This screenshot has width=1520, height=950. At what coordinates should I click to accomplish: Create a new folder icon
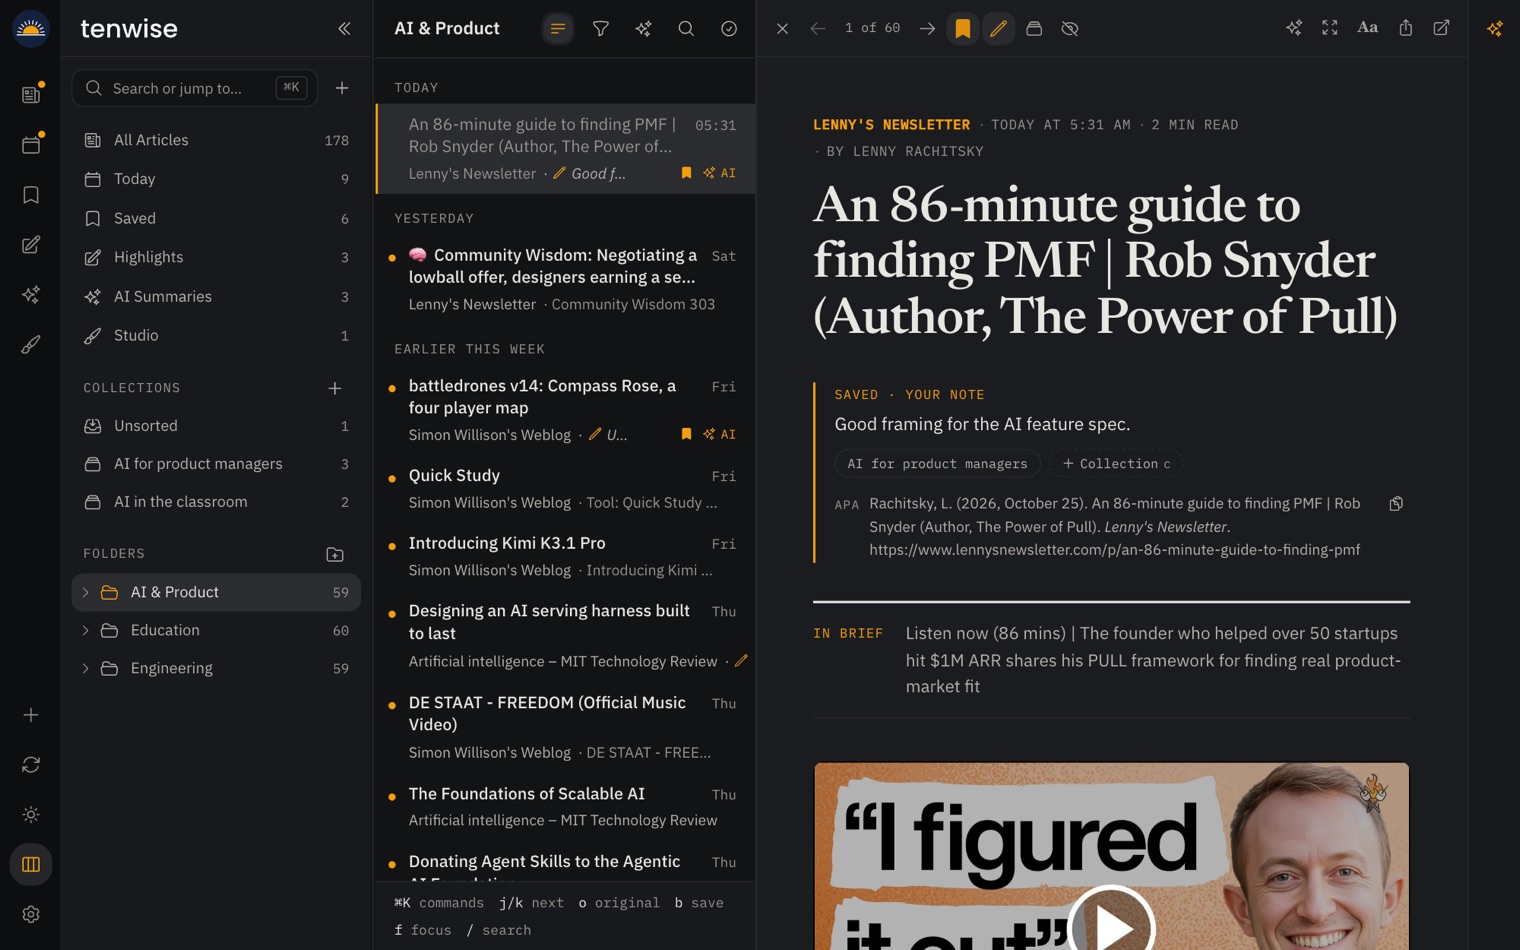point(335,554)
